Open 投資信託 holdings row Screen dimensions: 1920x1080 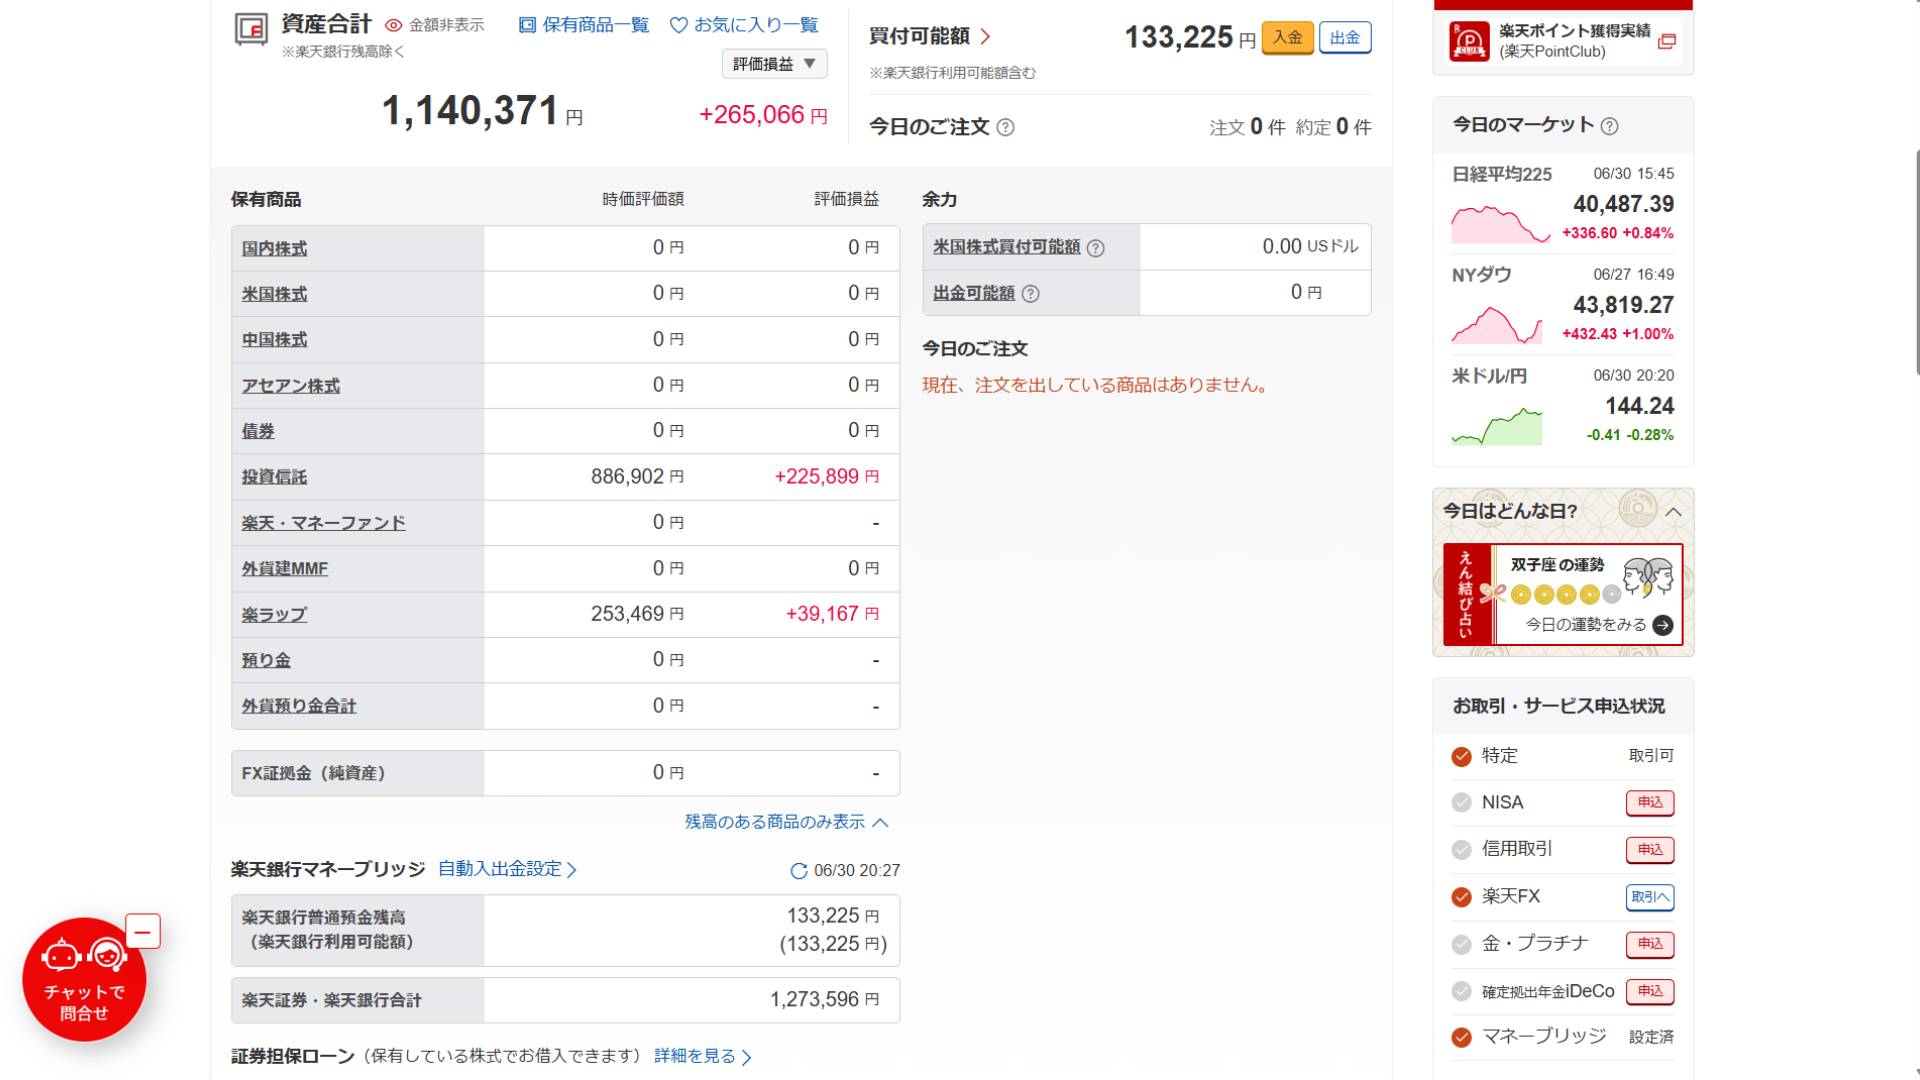pyautogui.click(x=274, y=477)
